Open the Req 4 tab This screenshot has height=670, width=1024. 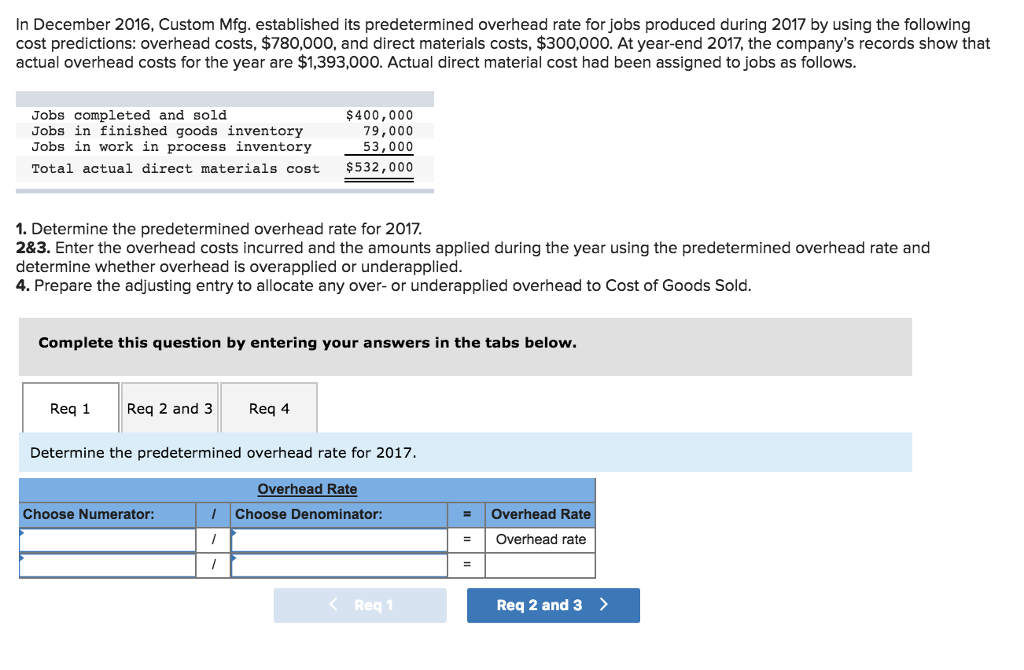click(x=267, y=408)
